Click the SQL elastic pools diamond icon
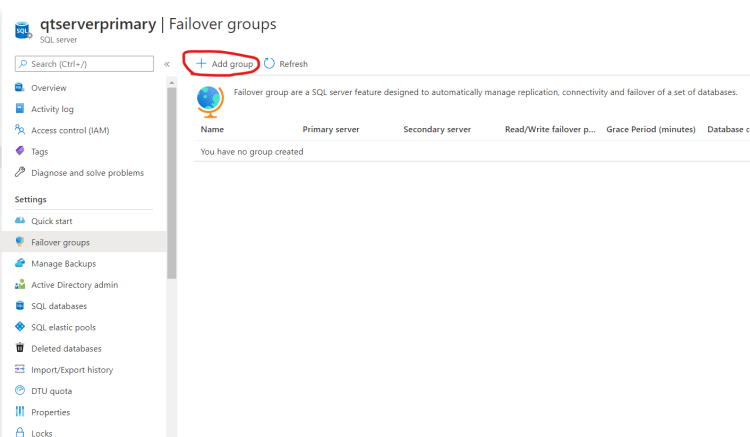Screen dimensions: 750x437 click(x=20, y=327)
